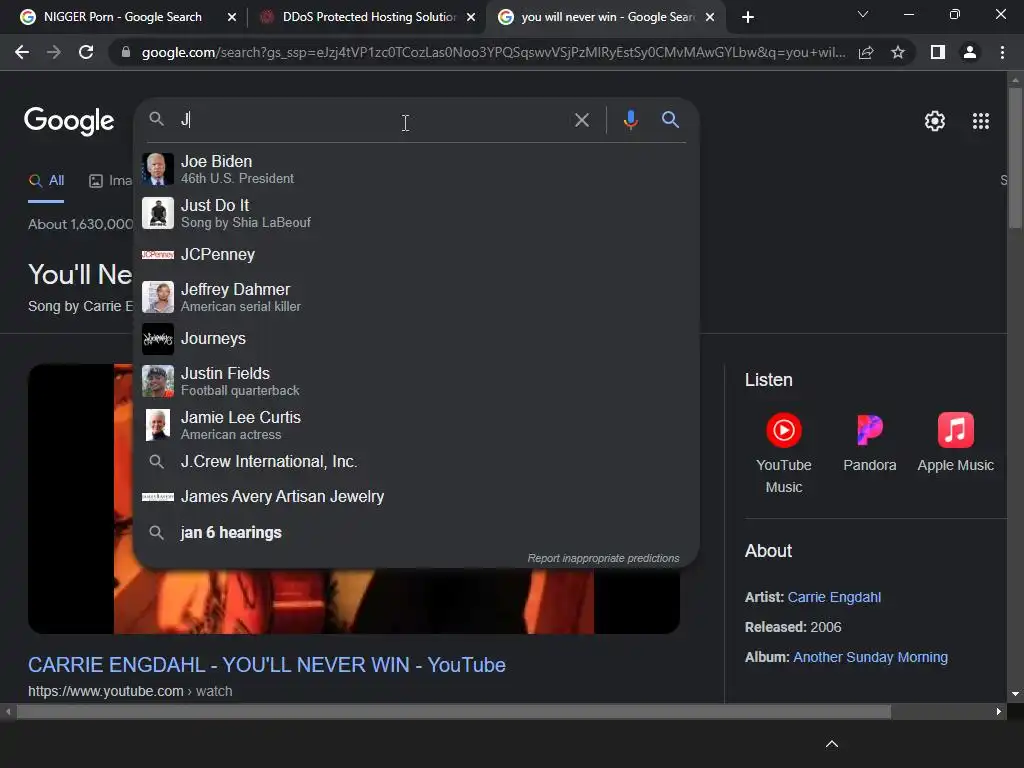Reload the current page

pyautogui.click(x=86, y=52)
